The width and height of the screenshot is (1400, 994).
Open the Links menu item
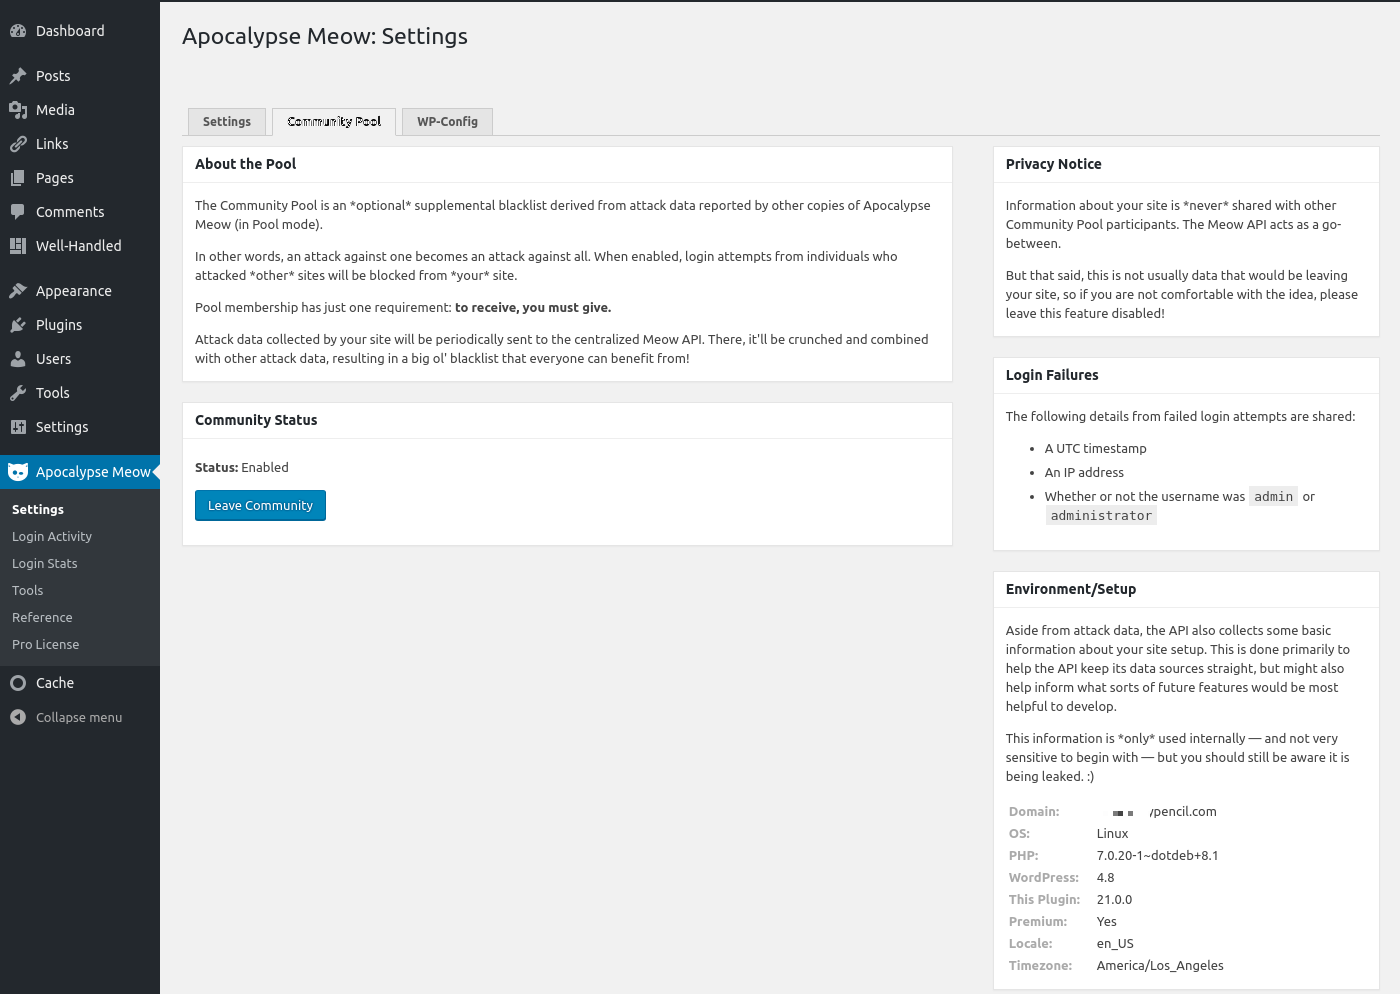(x=80, y=144)
